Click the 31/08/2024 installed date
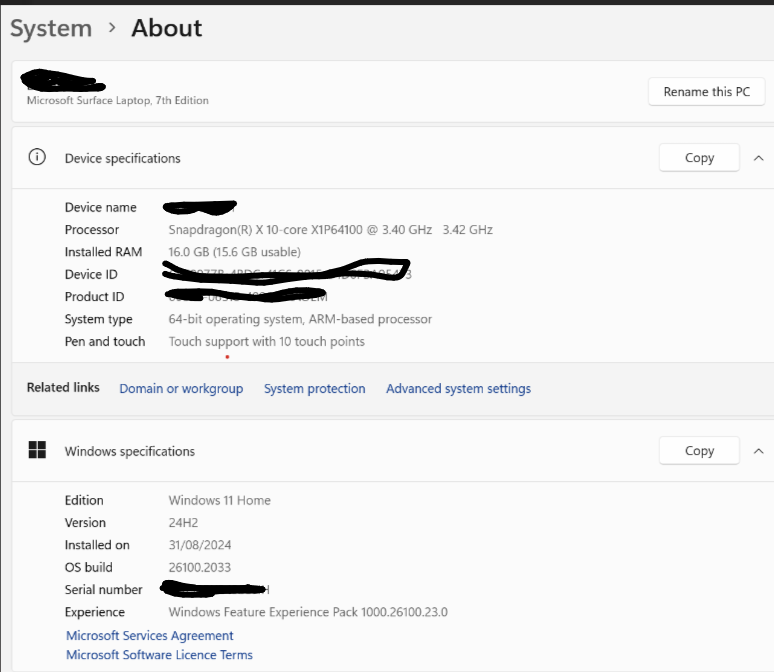This screenshot has width=774, height=672. click(x=199, y=545)
